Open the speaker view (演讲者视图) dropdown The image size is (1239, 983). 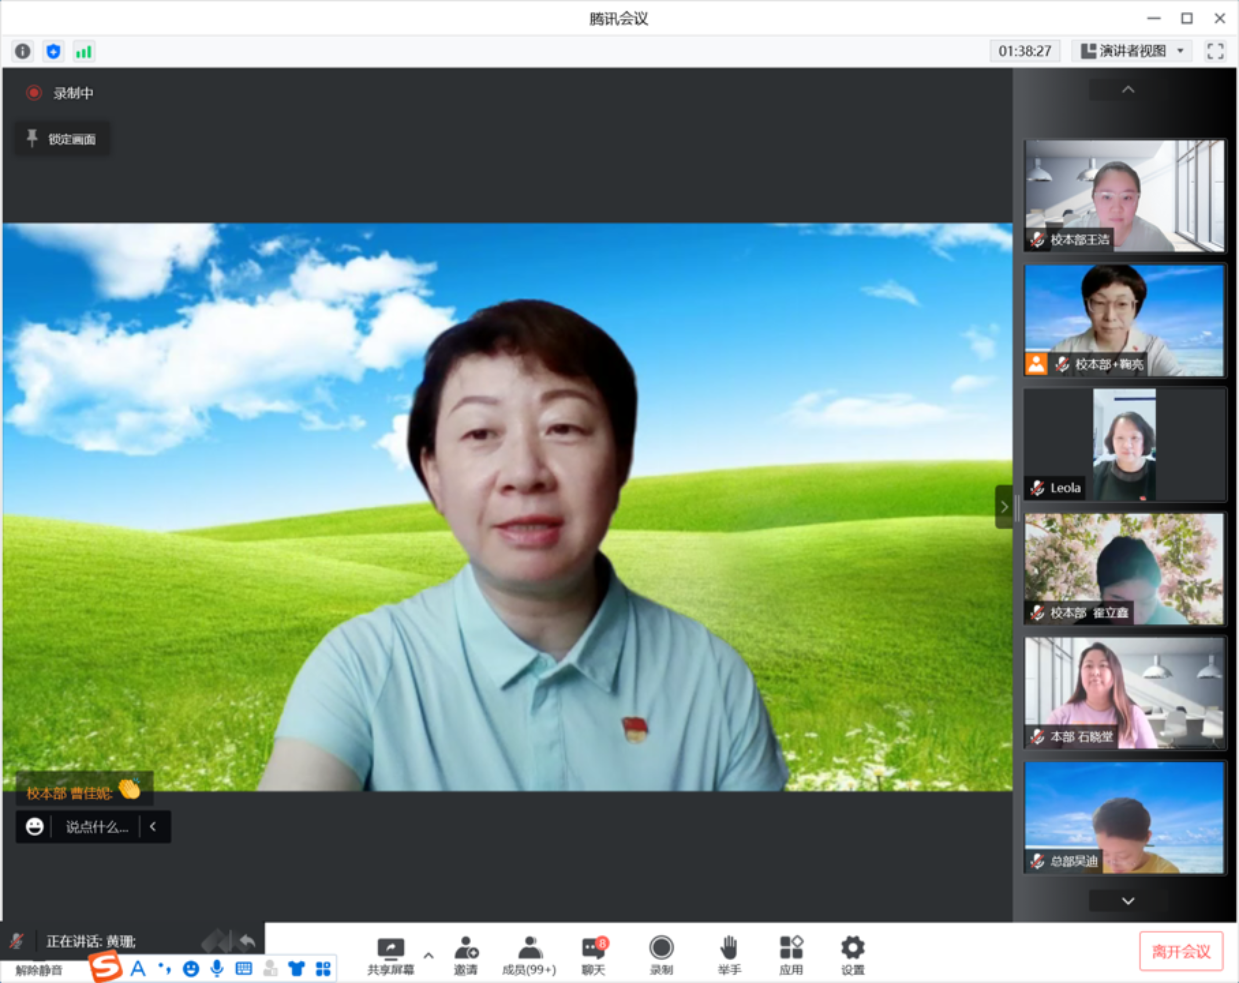(x=1133, y=51)
